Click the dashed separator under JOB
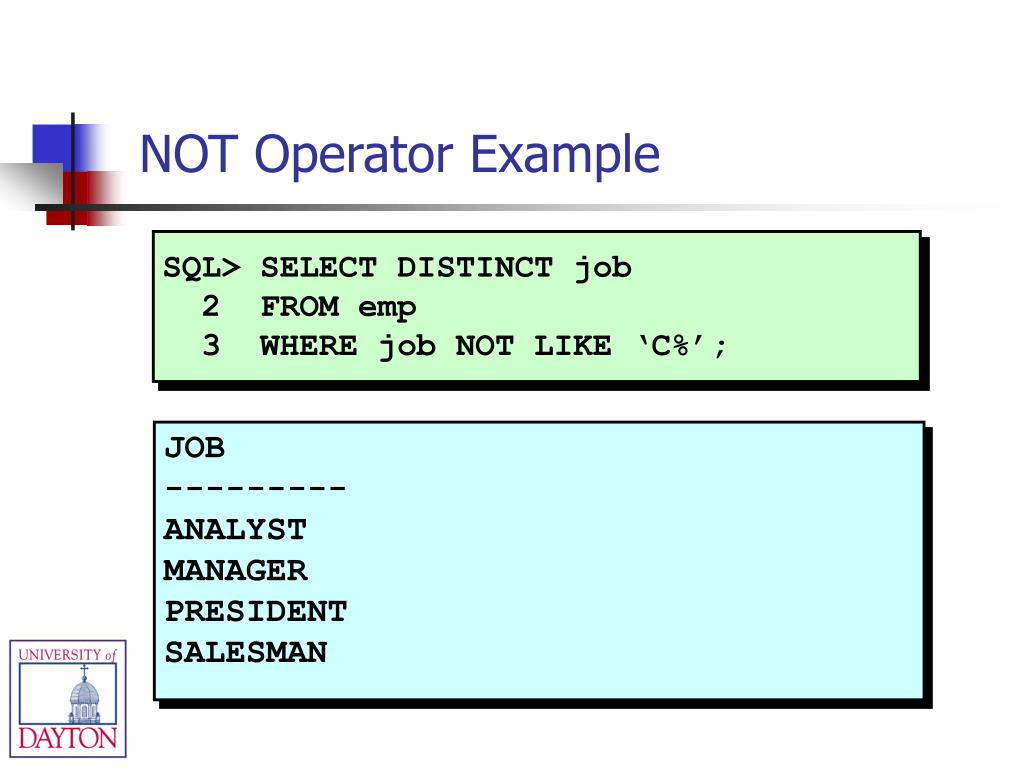This screenshot has width=1024, height=768. pos(255,488)
